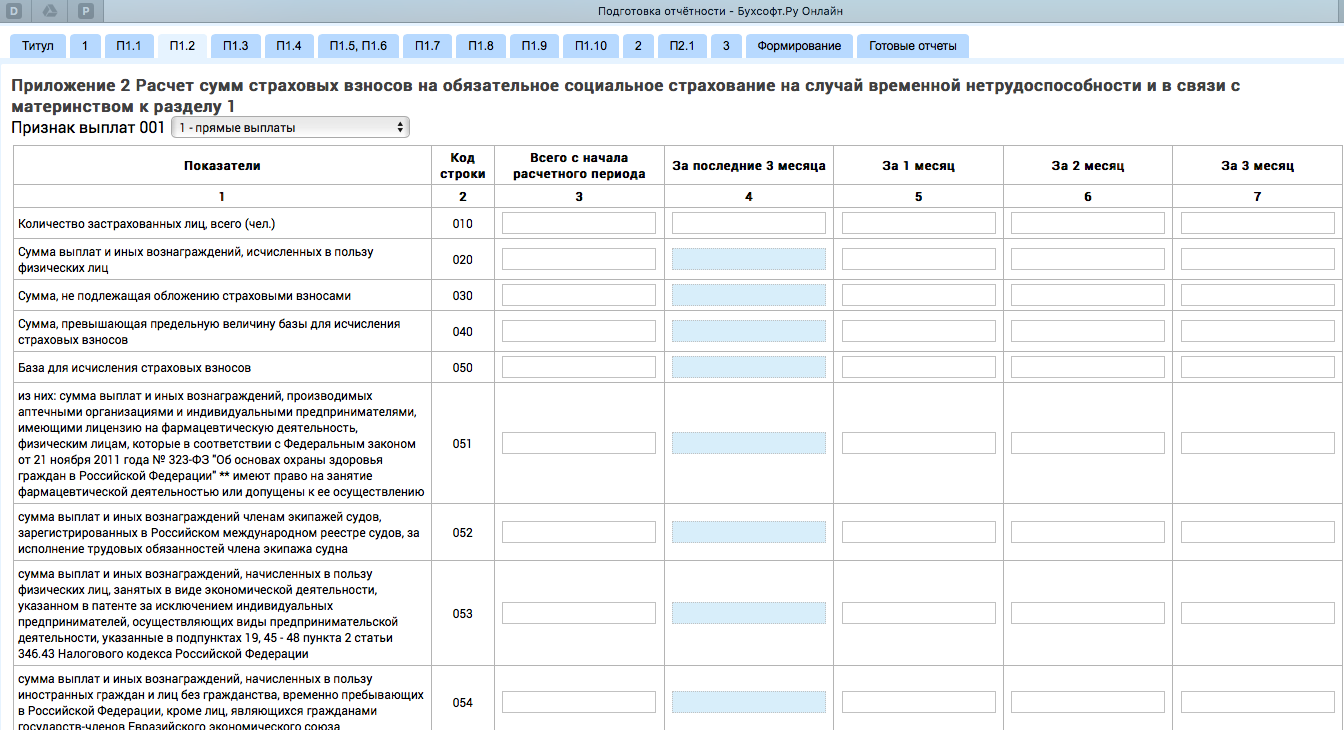Open the Формирование tab
The height and width of the screenshot is (730, 1344).
point(799,46)
